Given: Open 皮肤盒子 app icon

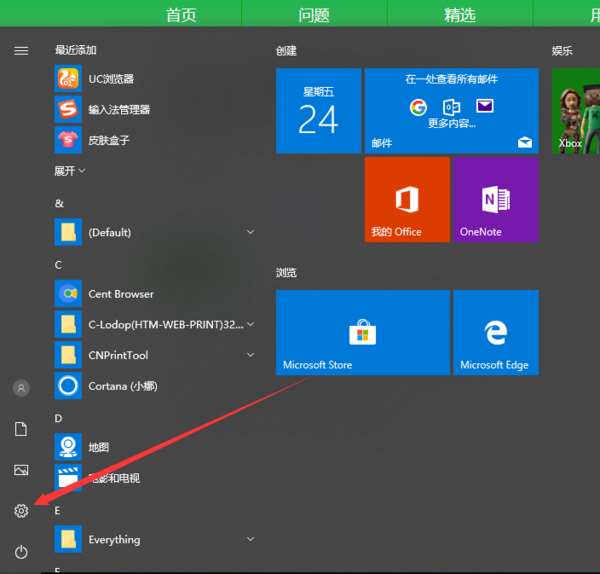Looking at the screenshot, I should point(68,140).
